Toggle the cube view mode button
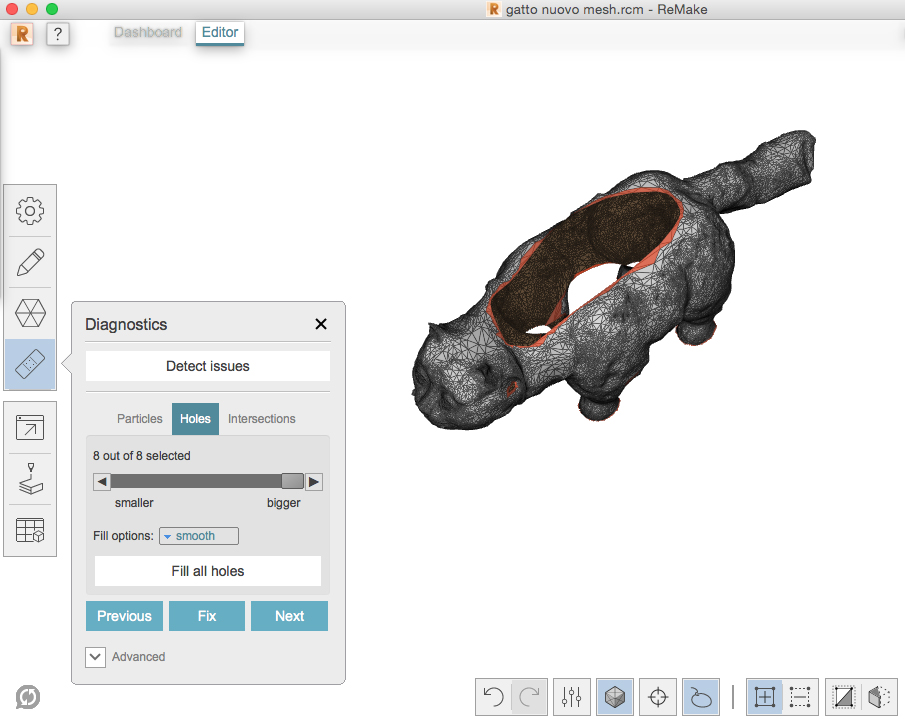Image resolution: width=905 pixels, height=719 pixels. (615, 697)
